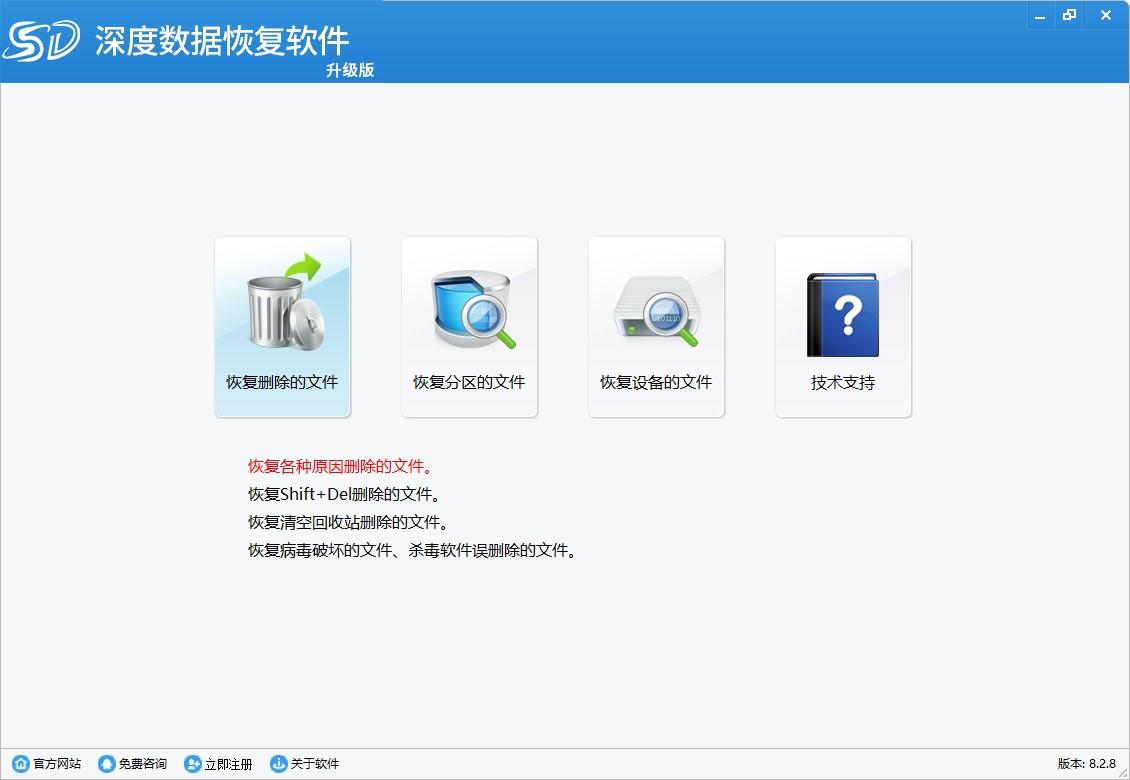Open the 关于软件 link text

[x=315, y=763]
